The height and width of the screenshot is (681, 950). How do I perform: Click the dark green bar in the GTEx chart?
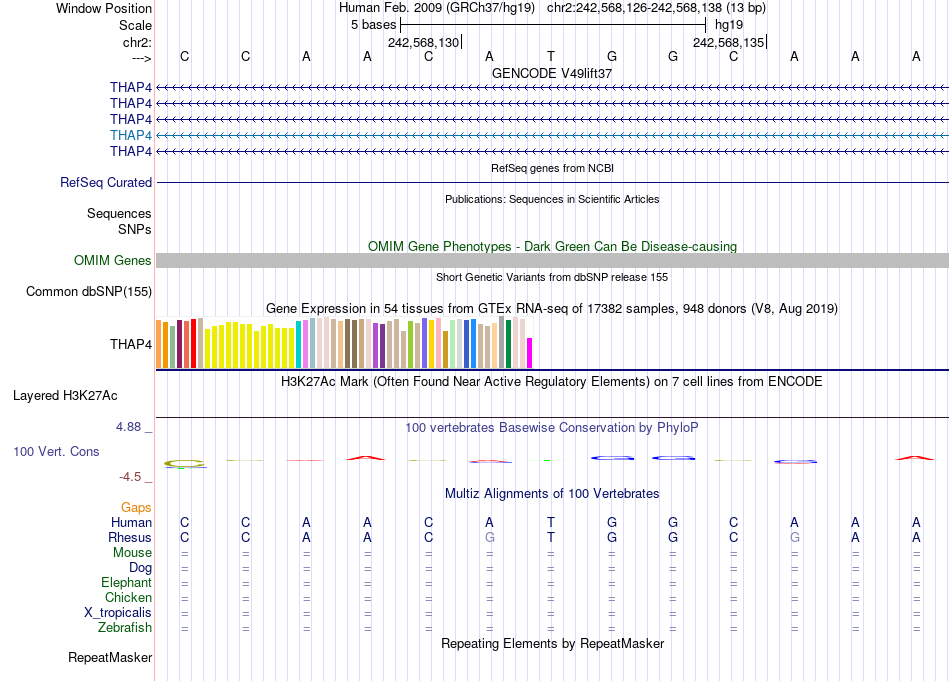coord(508,344)
